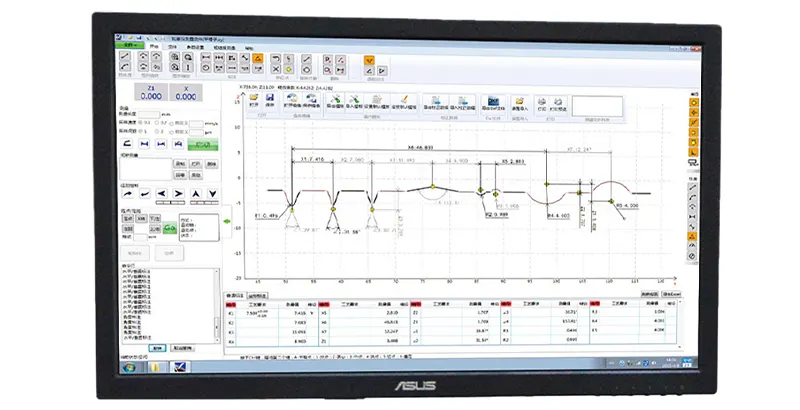The height and width of the screenshot is (410, 800).
Task: Click the Z1 coordinate readout display
Action: (150, 95)
